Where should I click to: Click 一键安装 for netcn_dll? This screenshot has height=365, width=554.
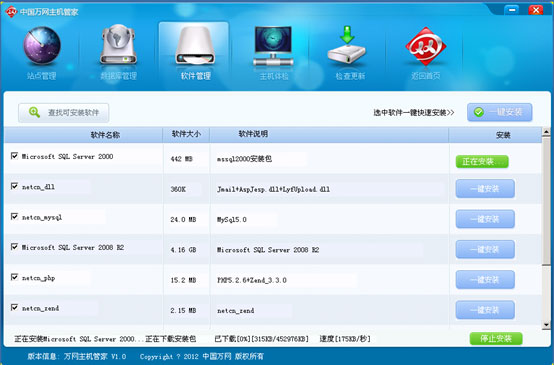[x=485, y=189]
